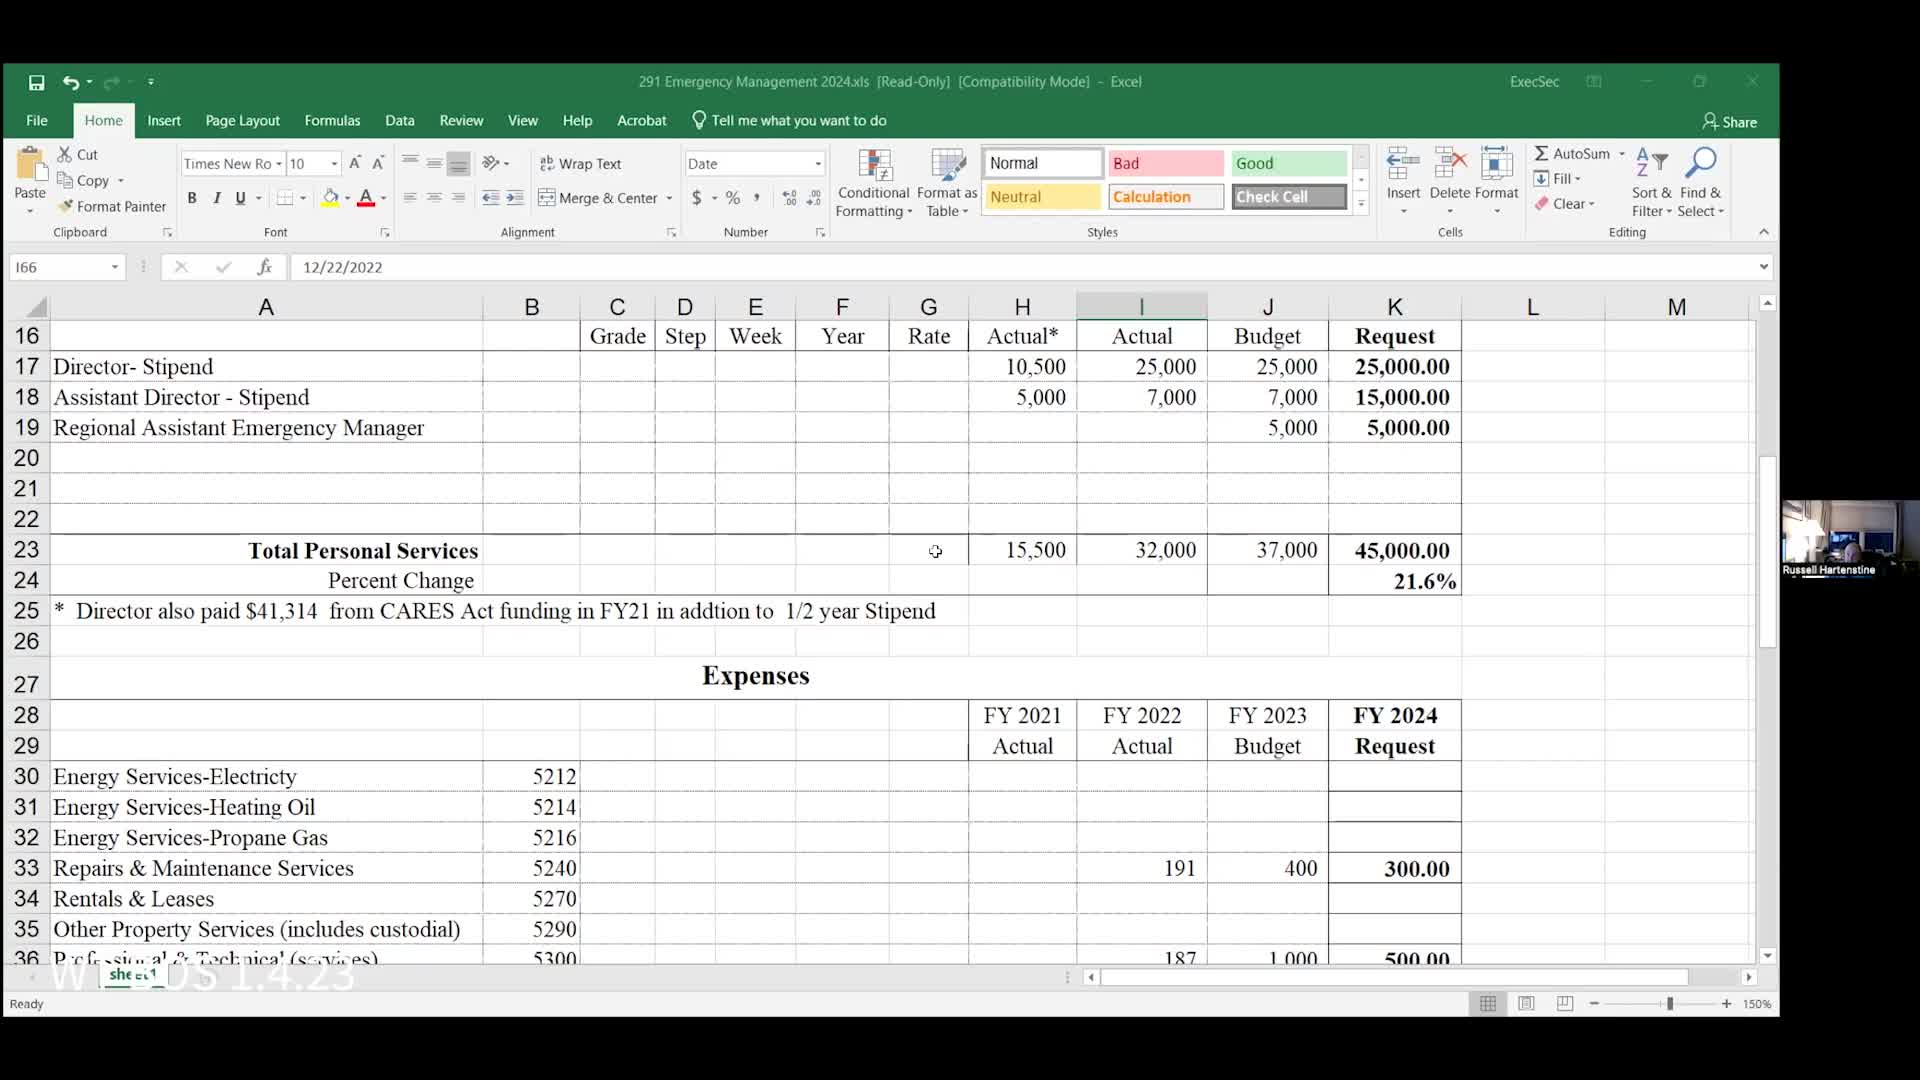
Task: Apply the red Font Color A
Action: 366,198
